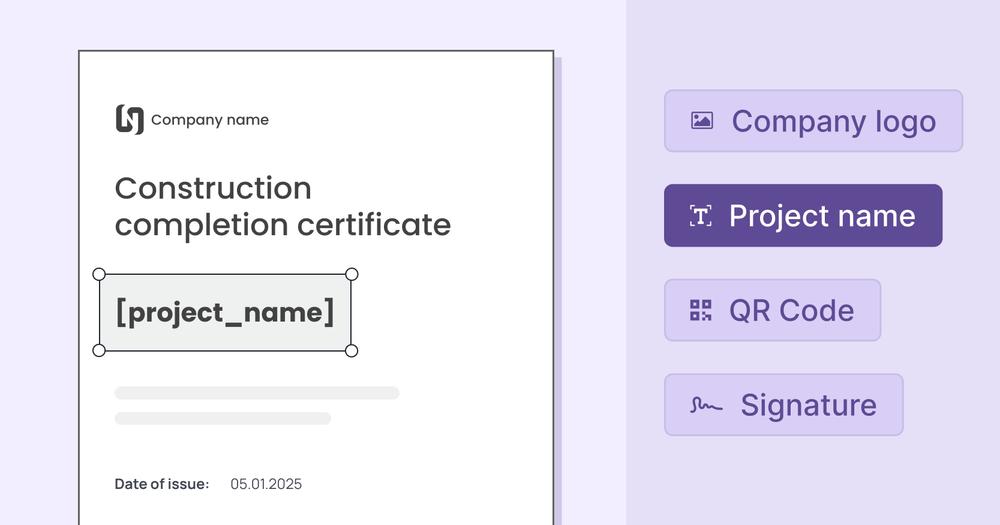Select the Project name button

pyautogui.click(x=803, y=216)
